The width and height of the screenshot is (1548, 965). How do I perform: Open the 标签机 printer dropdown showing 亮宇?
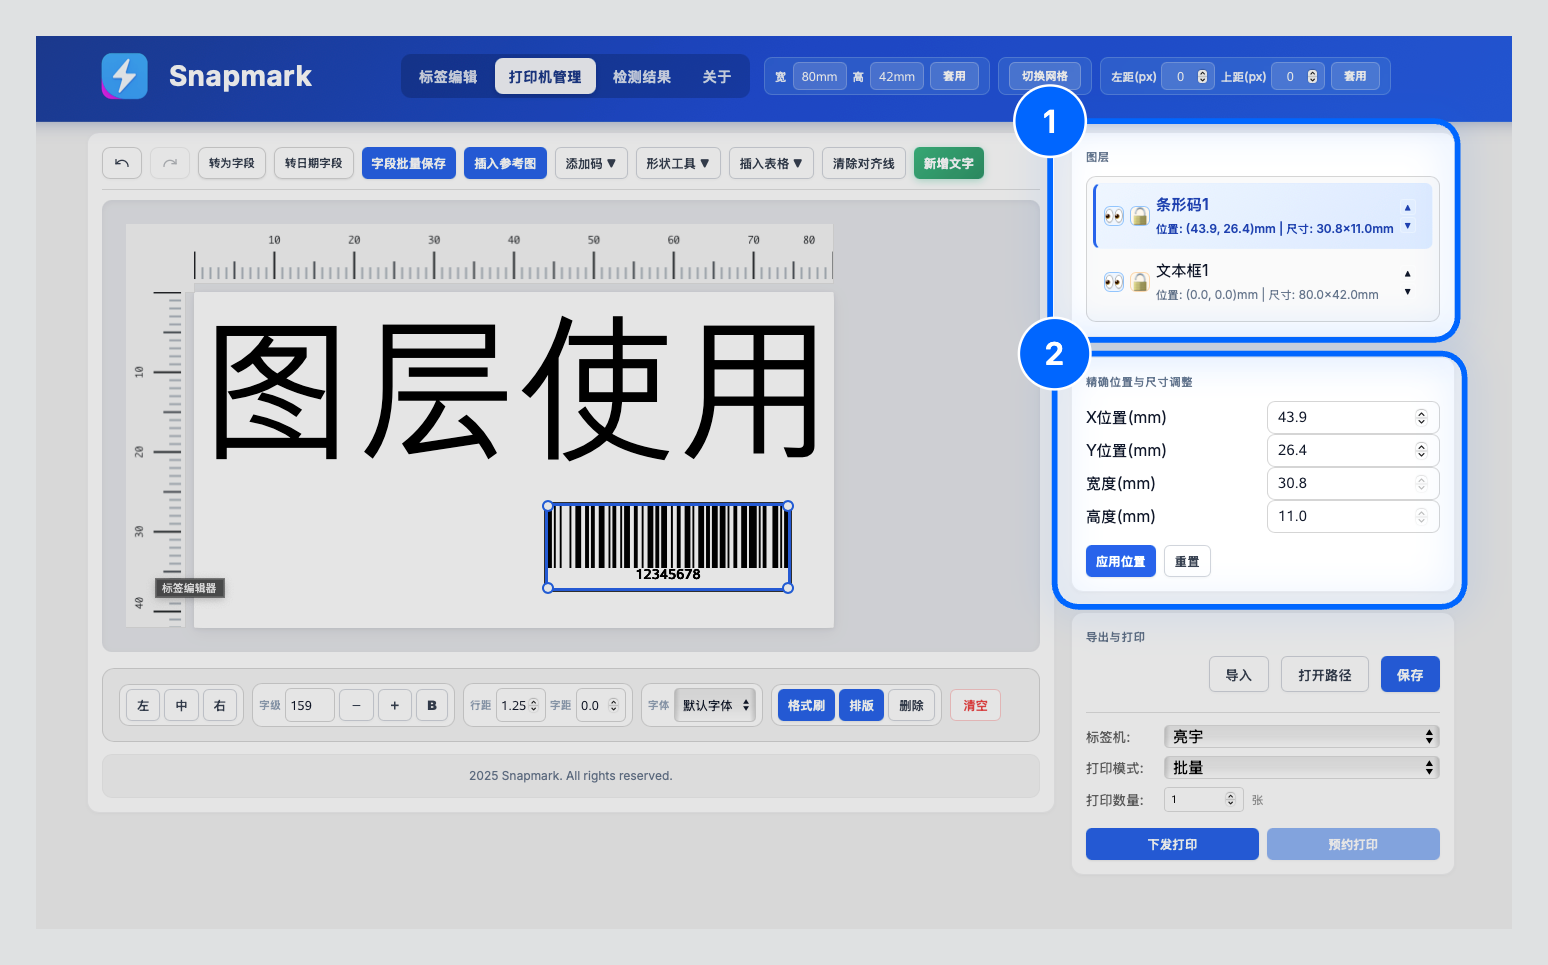1300,736
